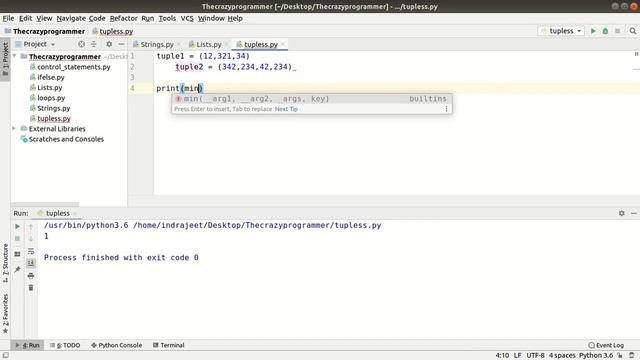Viewport: 640px width, 360px height.
Task: Open completion popup three-dot options
Action: point(446,109)
